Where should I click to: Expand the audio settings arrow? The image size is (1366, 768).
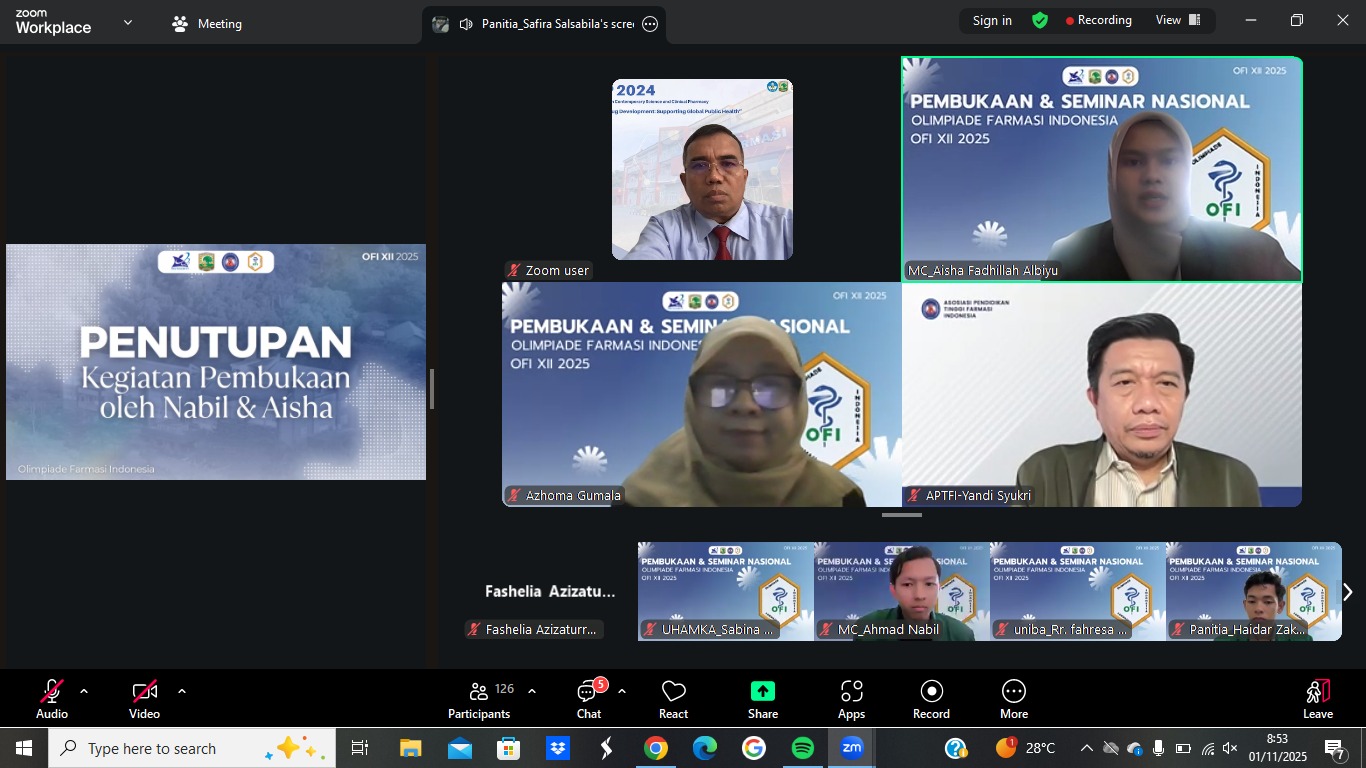tap(84, 691)
